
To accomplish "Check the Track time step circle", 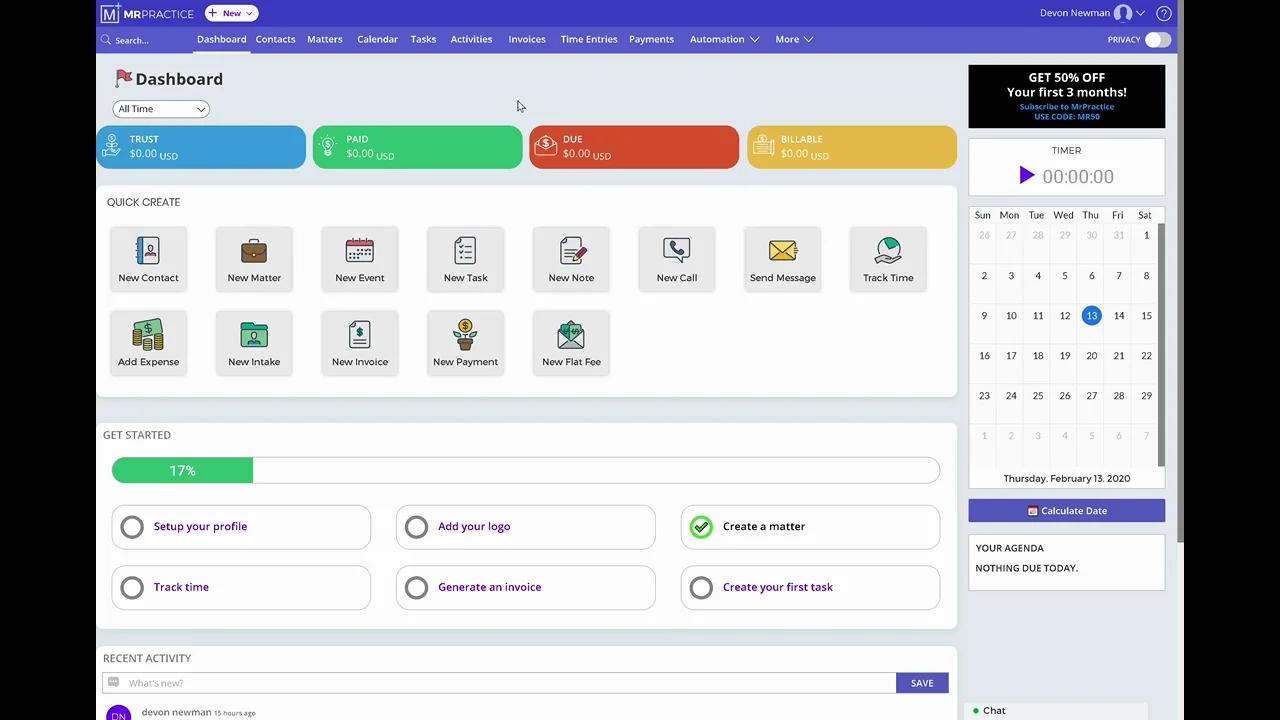I will pyautogui.click(x=132, y=588).
